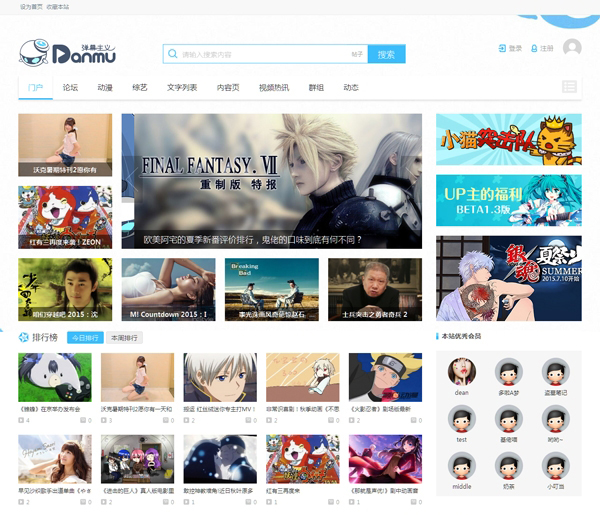Open the gray user avatar in header
This screenshot has height=515, width=600.
572,48
